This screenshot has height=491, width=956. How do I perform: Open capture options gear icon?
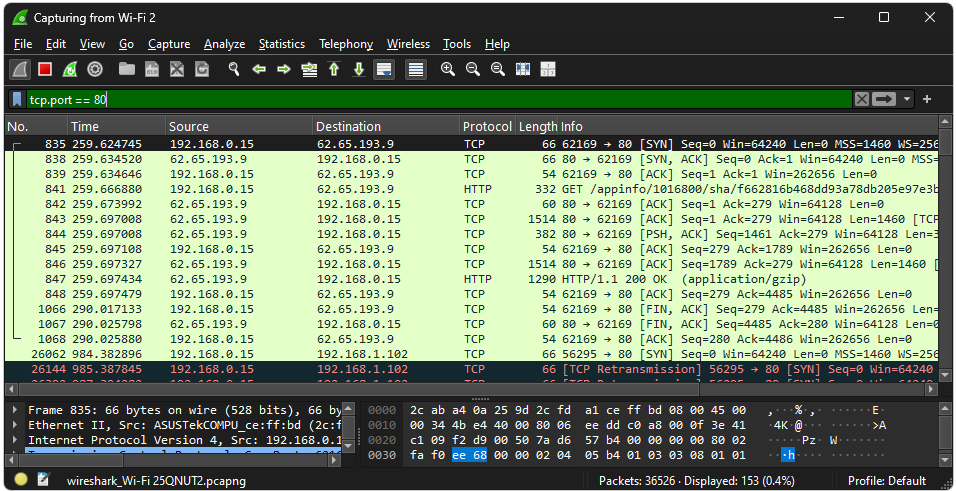95,69
